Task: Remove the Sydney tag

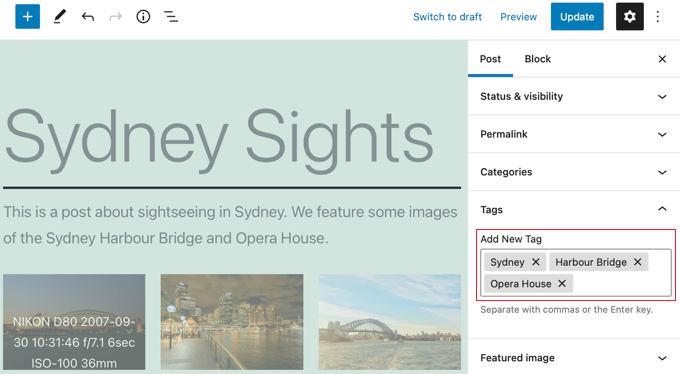Action: pos(536,262)
